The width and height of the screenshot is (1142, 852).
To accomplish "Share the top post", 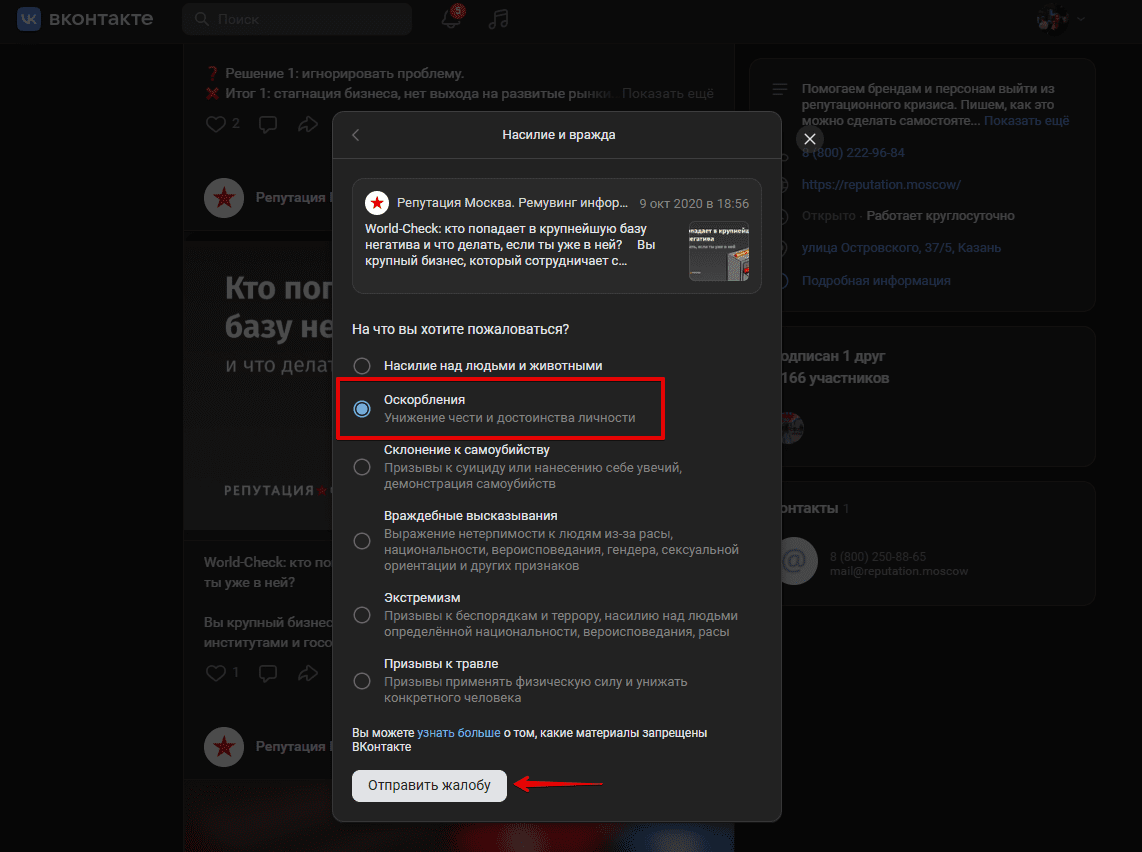I will point(307,125).
